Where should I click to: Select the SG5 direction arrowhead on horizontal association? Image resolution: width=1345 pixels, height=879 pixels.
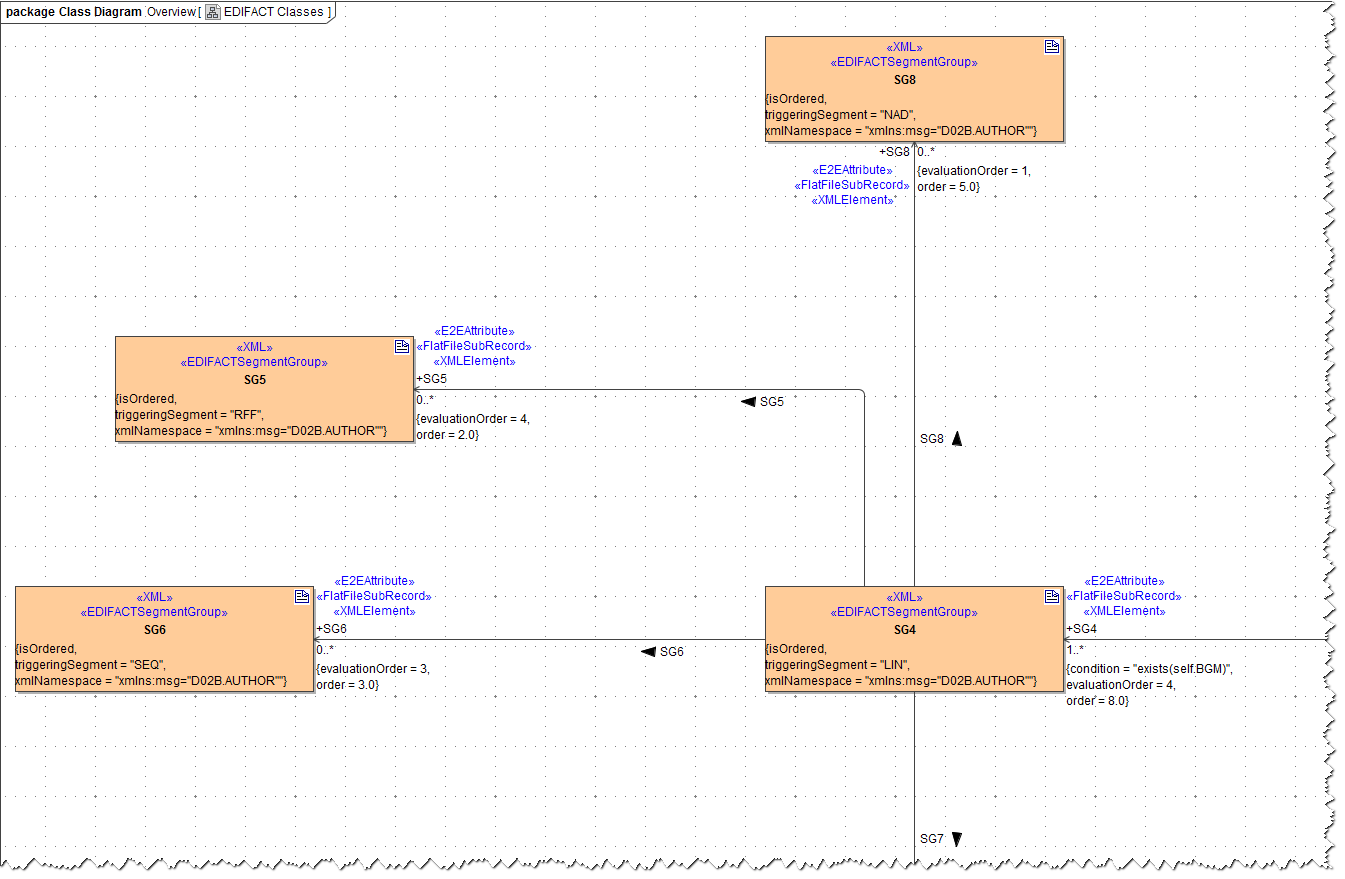746,401
